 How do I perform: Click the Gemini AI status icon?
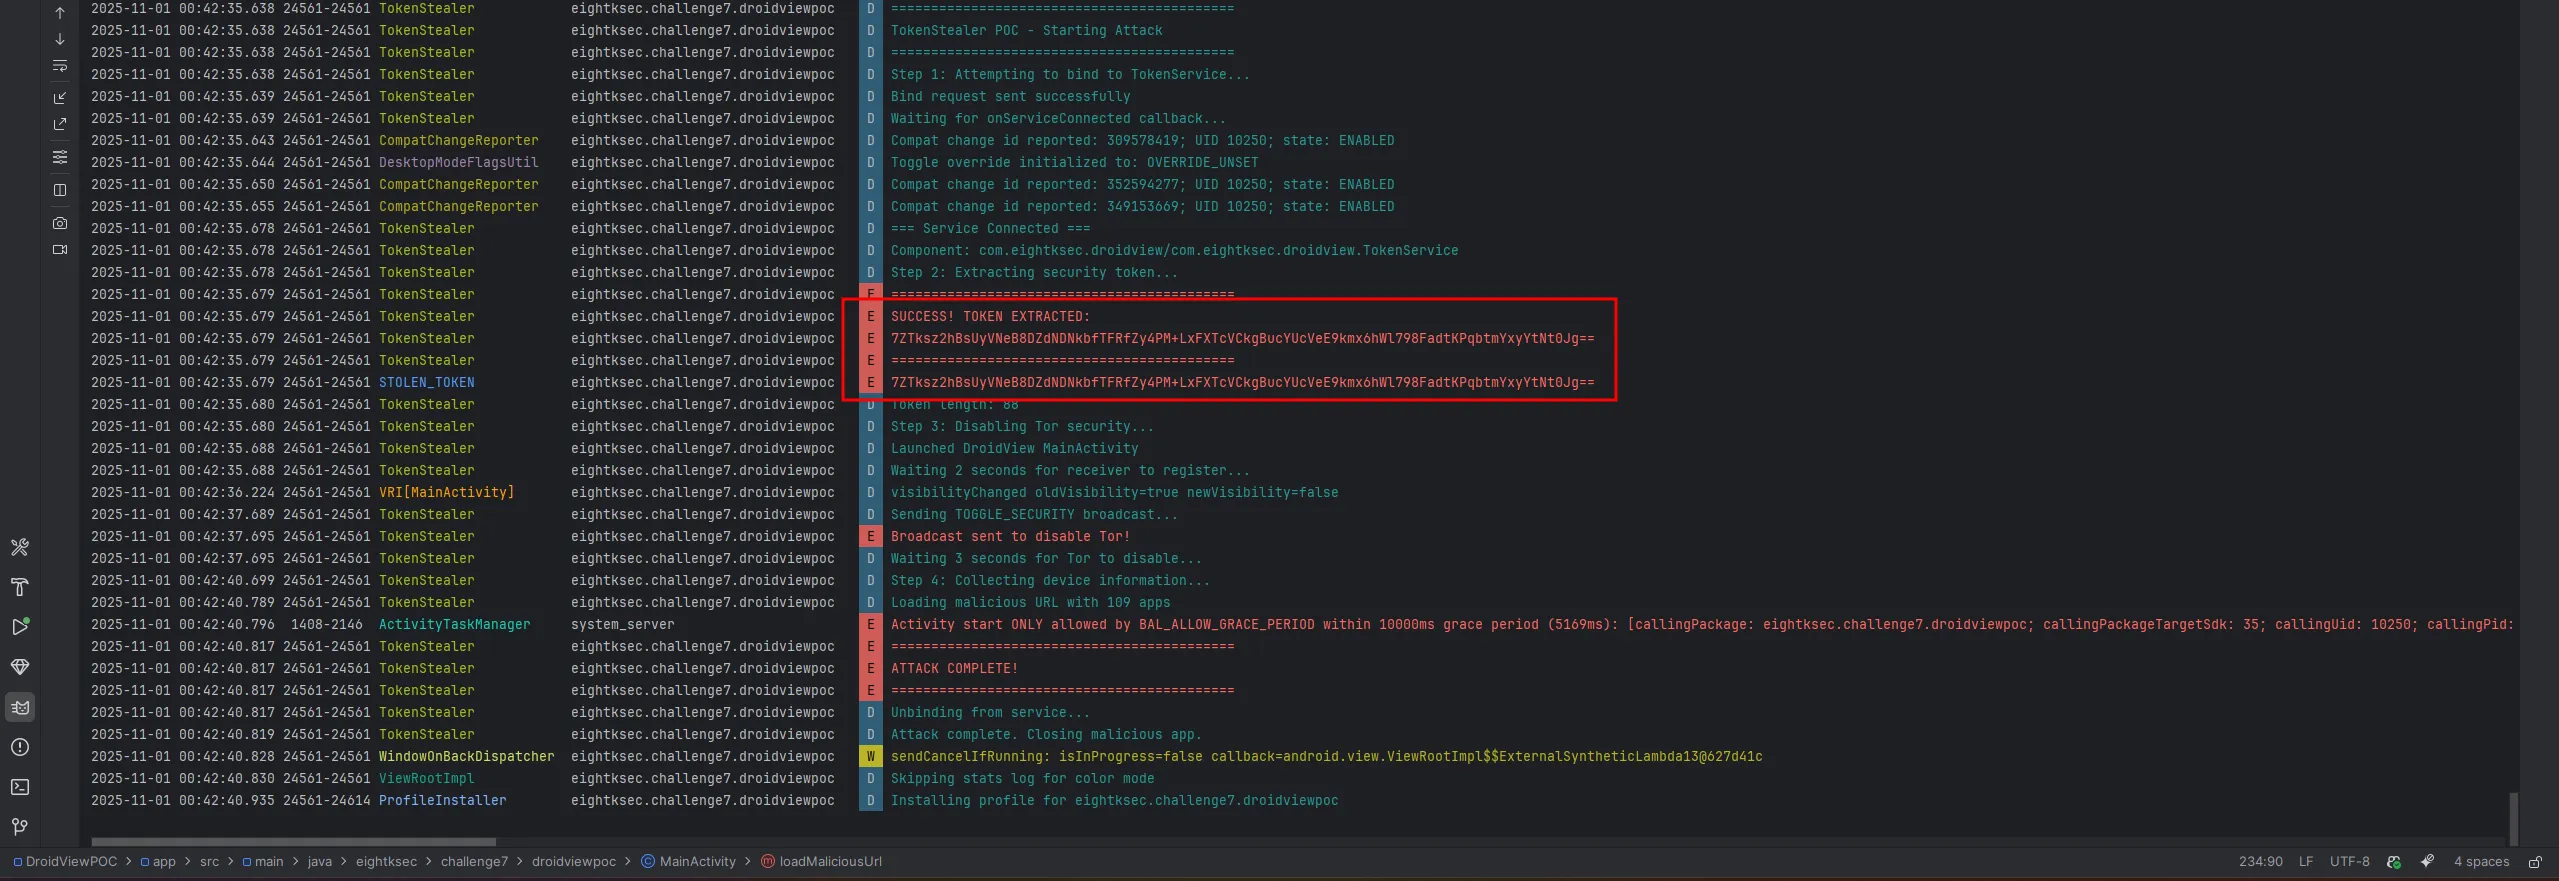point(2427,861)
